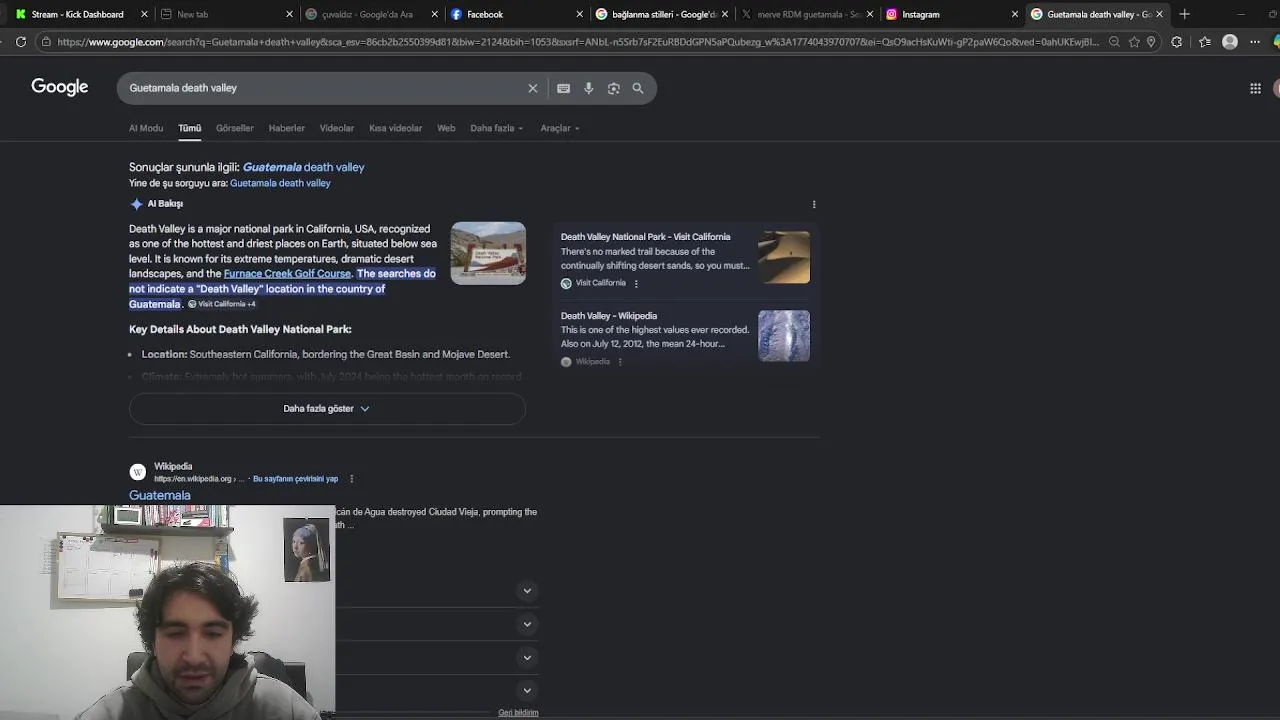1280x720 pixels.
Task: Switch to the Instagram browser tab
Action: [950, 14]
